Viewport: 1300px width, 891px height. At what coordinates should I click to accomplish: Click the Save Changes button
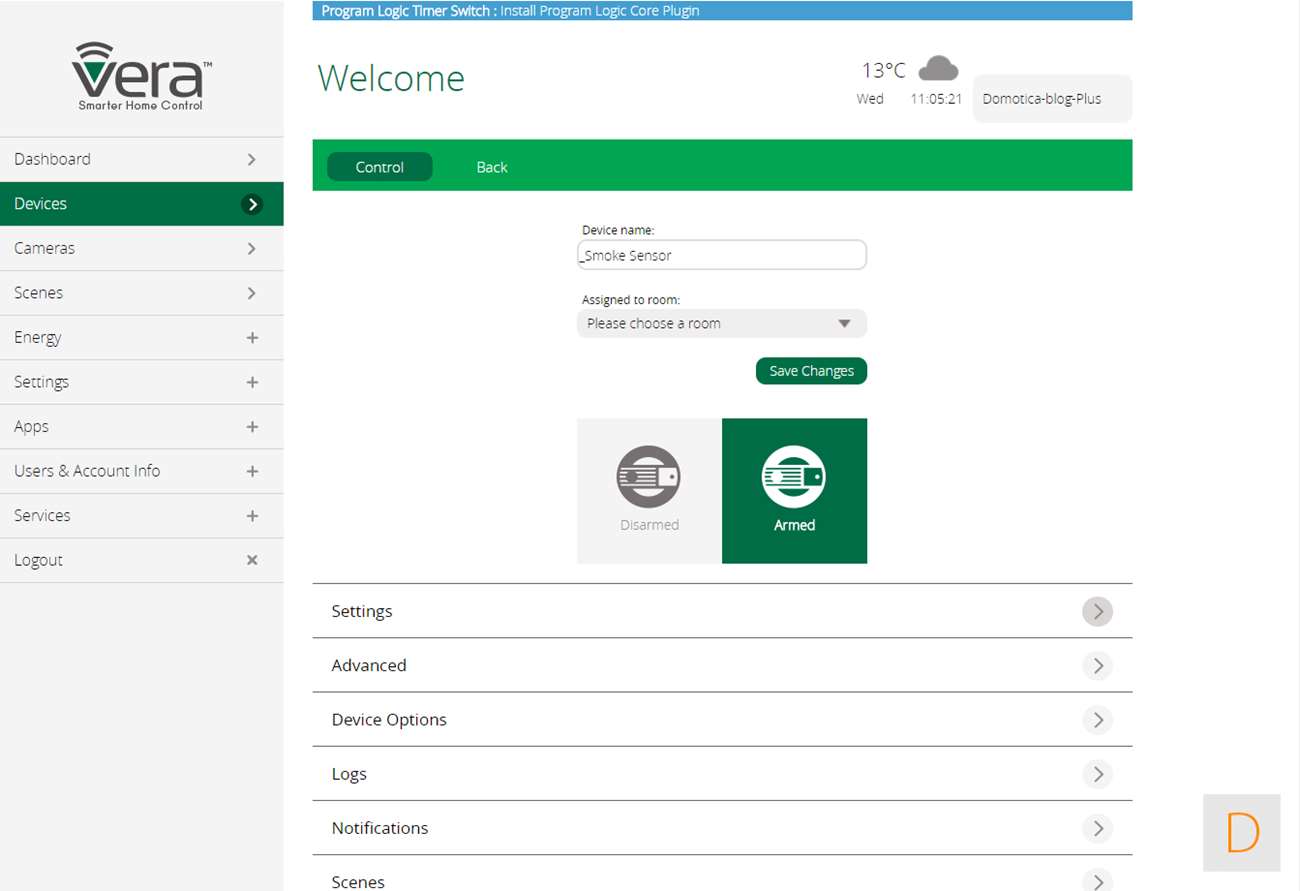[x=811, y=371]
